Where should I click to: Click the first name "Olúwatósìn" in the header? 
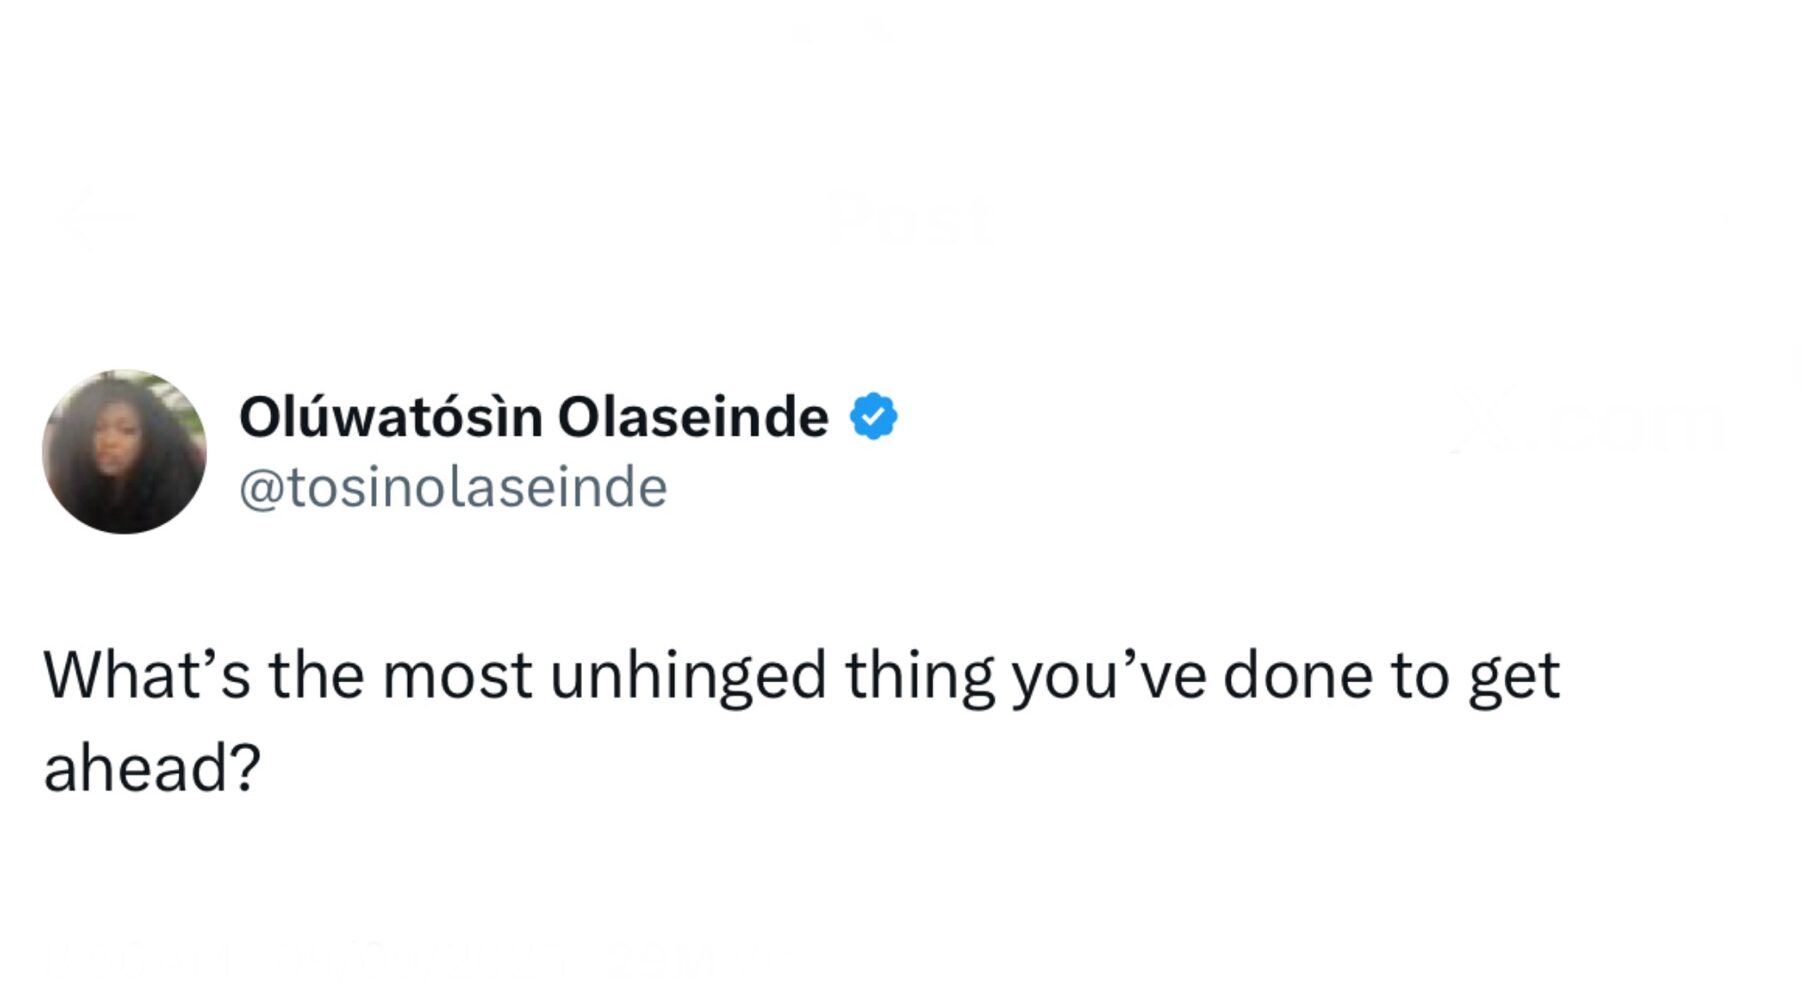coord(391,416)
